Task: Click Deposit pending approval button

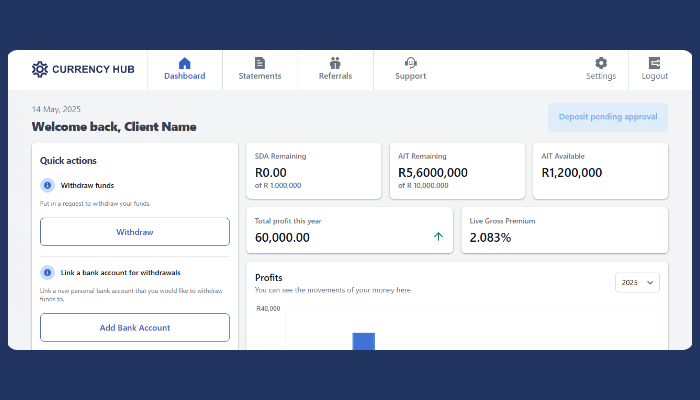Action: pyautogui.click(x=608, y=117)
